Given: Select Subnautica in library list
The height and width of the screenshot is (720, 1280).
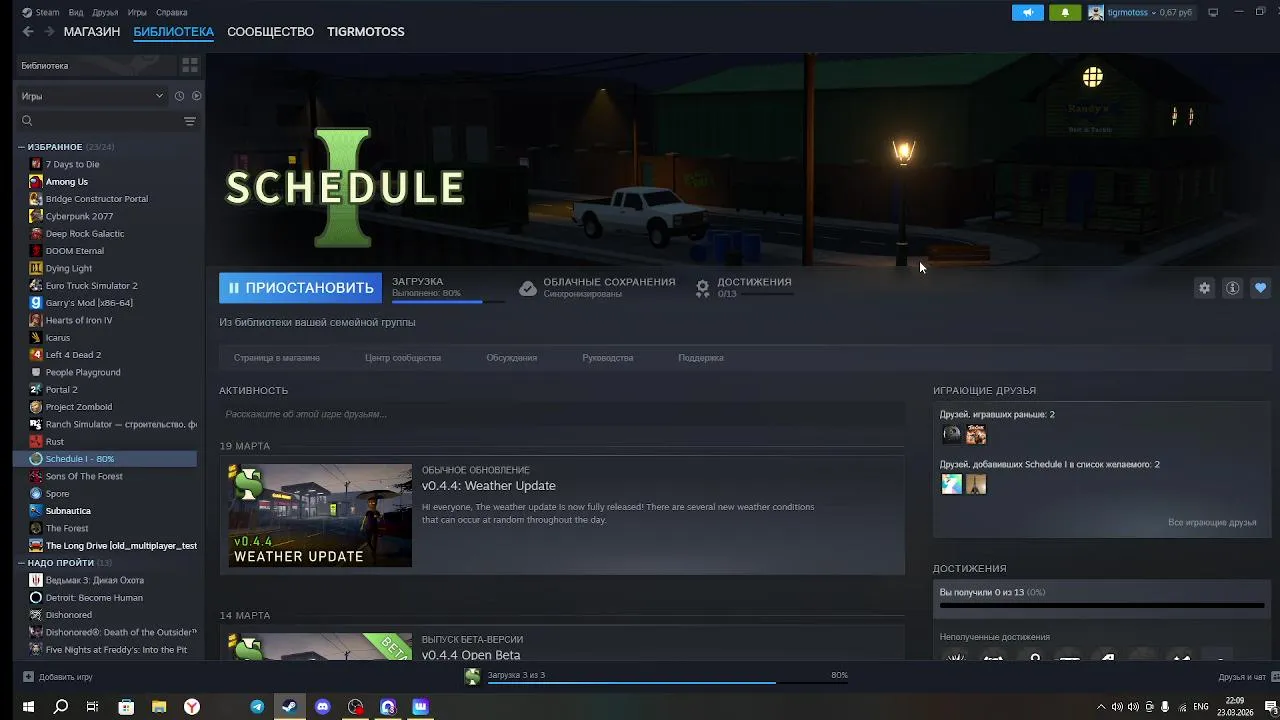Looking at the screenshot, I should coord(68,511).
